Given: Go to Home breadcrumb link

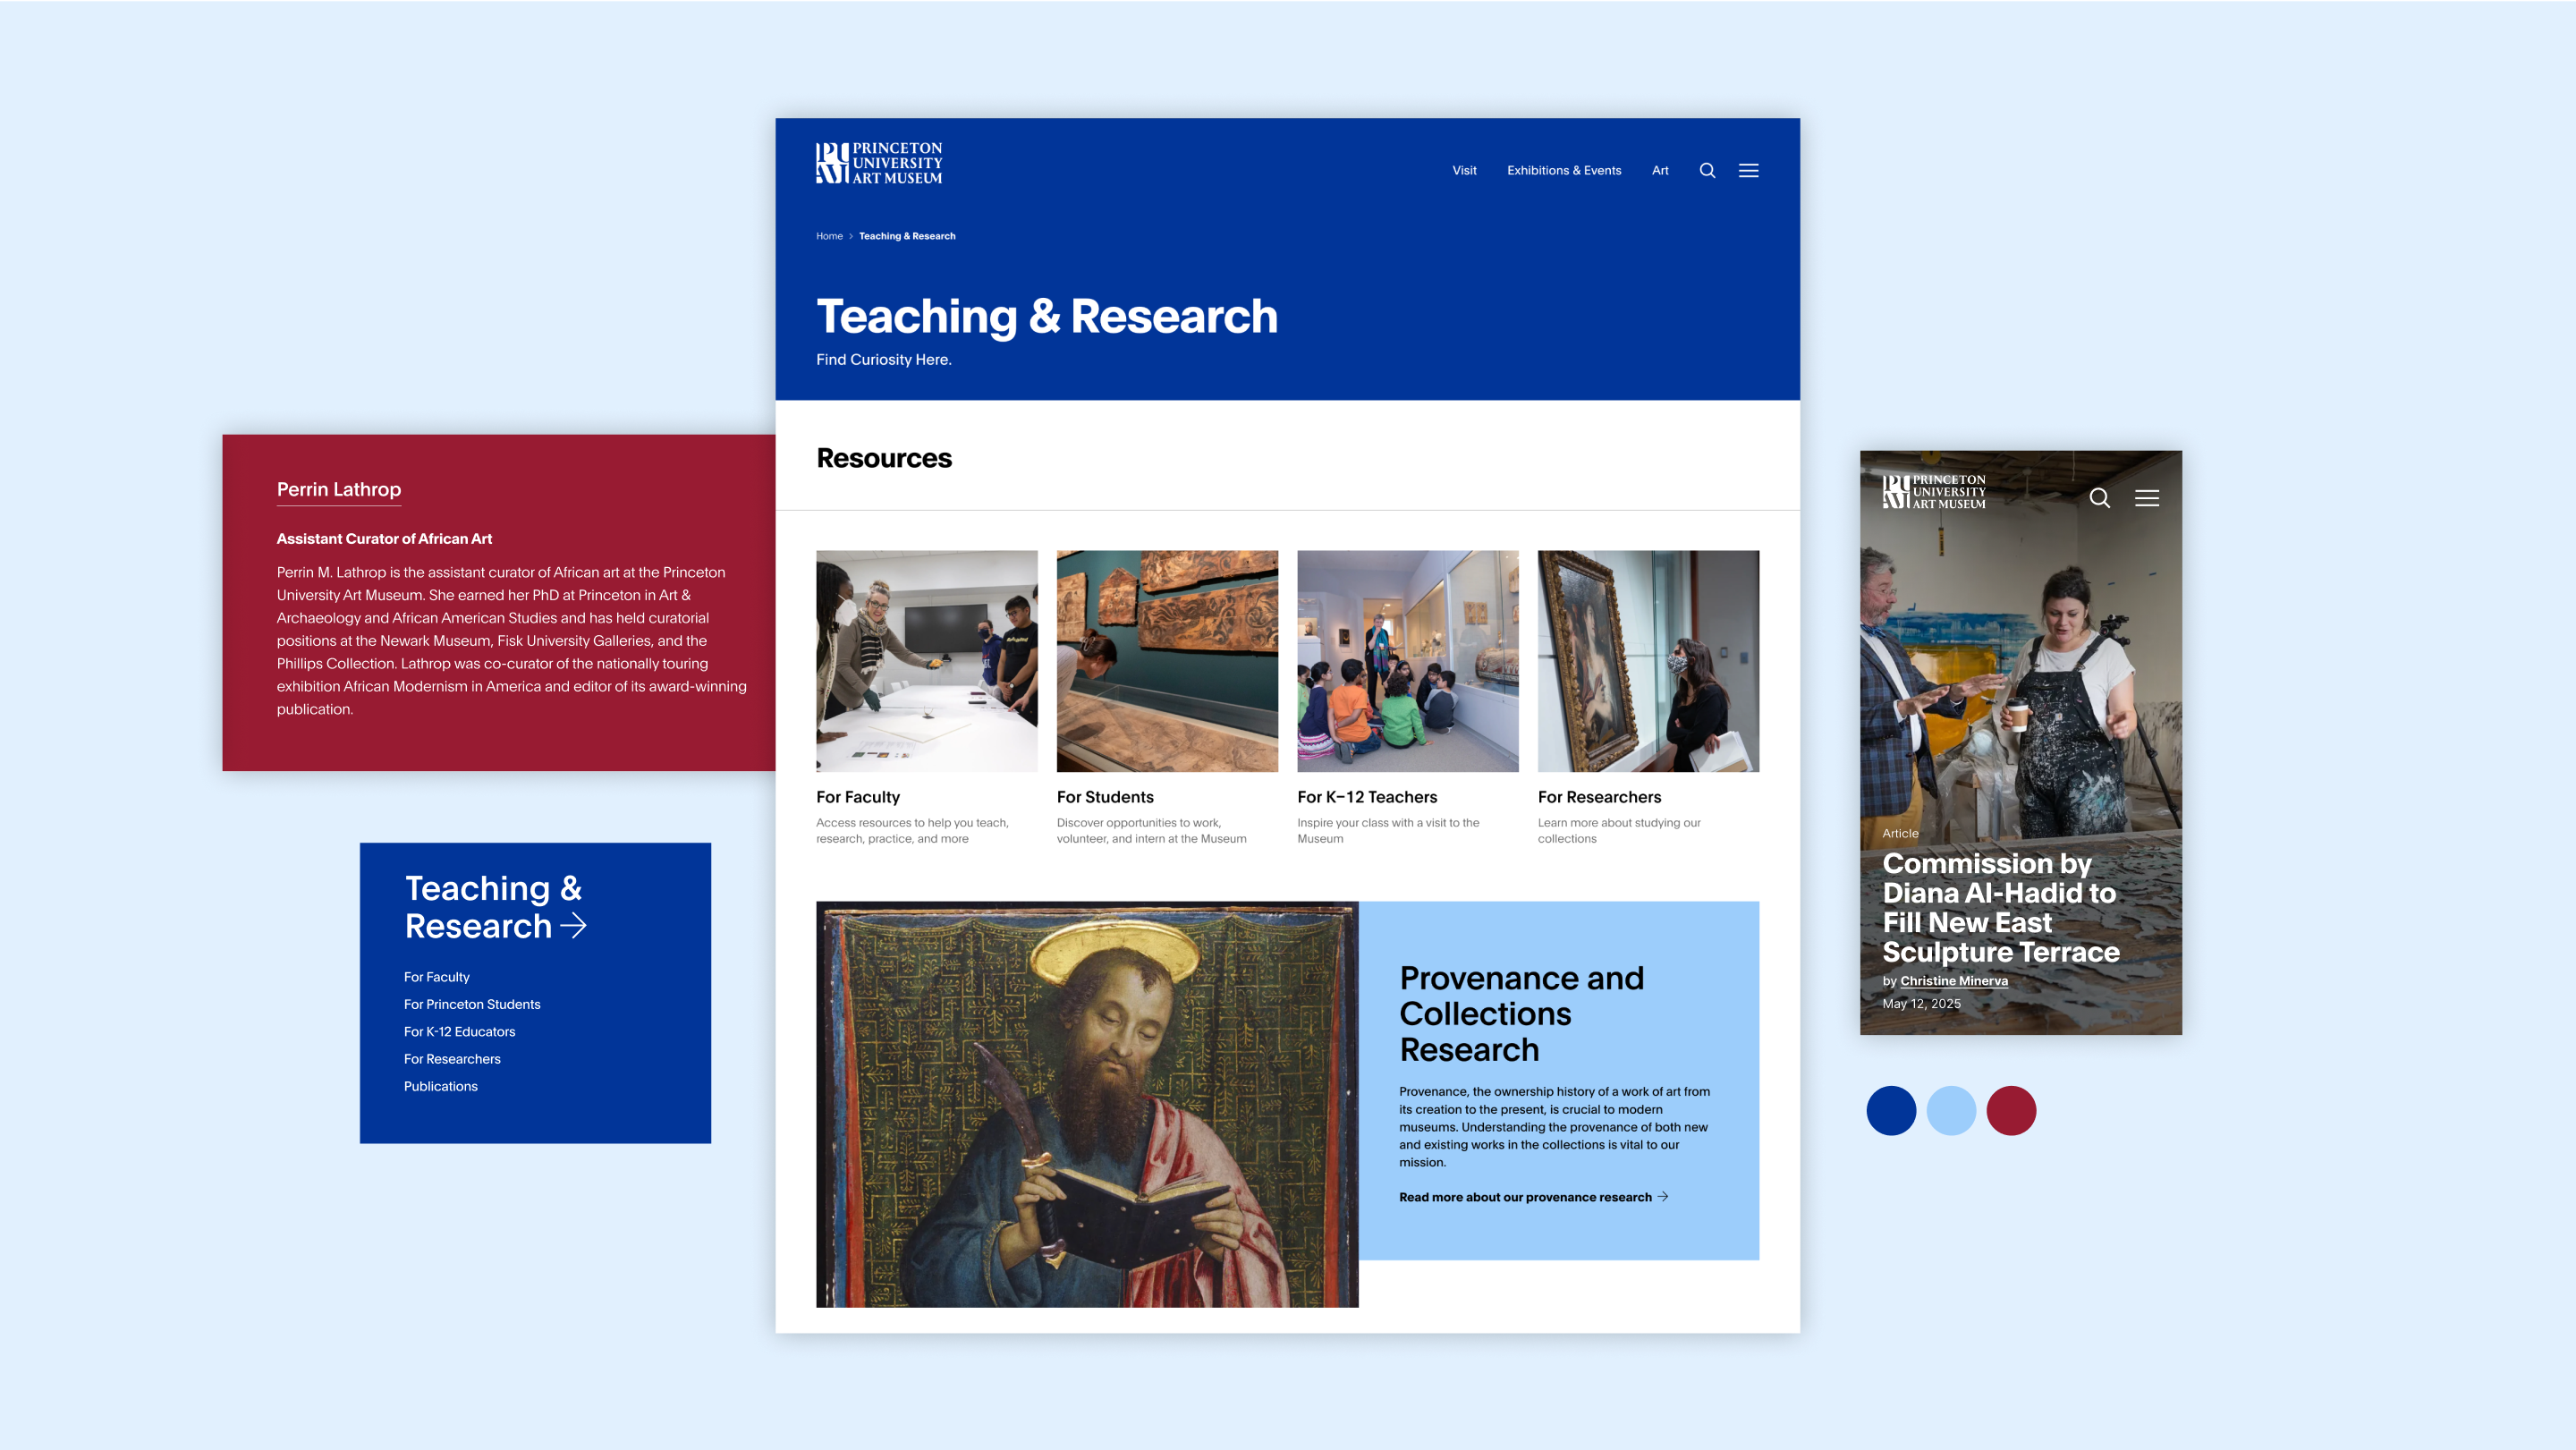Looking at the screenshot, I should [x=829, y=236].
